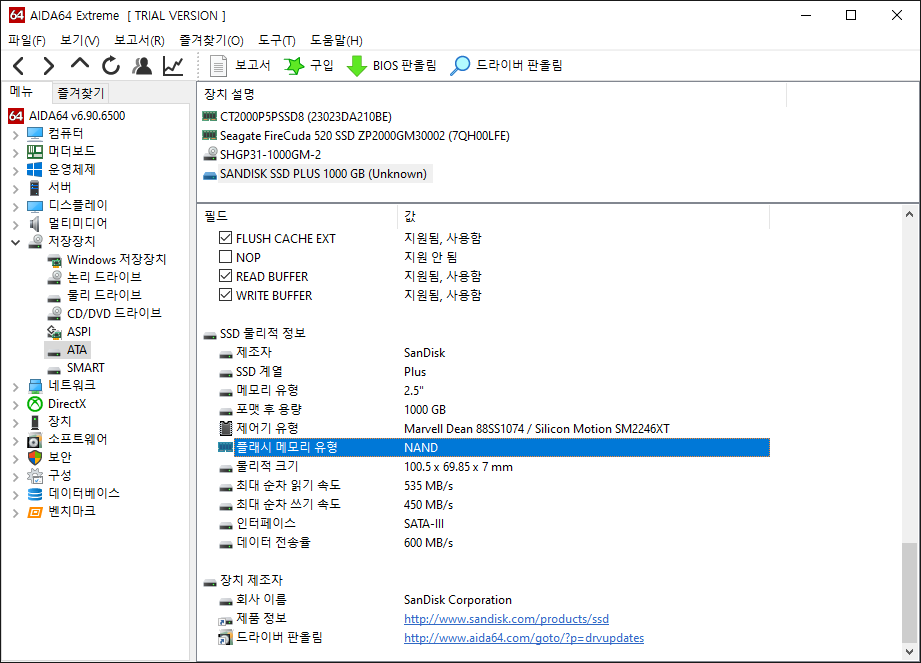The image size is (921, 663).
Task: Open the 도움말(H) menu
Action: pyautogui.click(x=337, y=41)
